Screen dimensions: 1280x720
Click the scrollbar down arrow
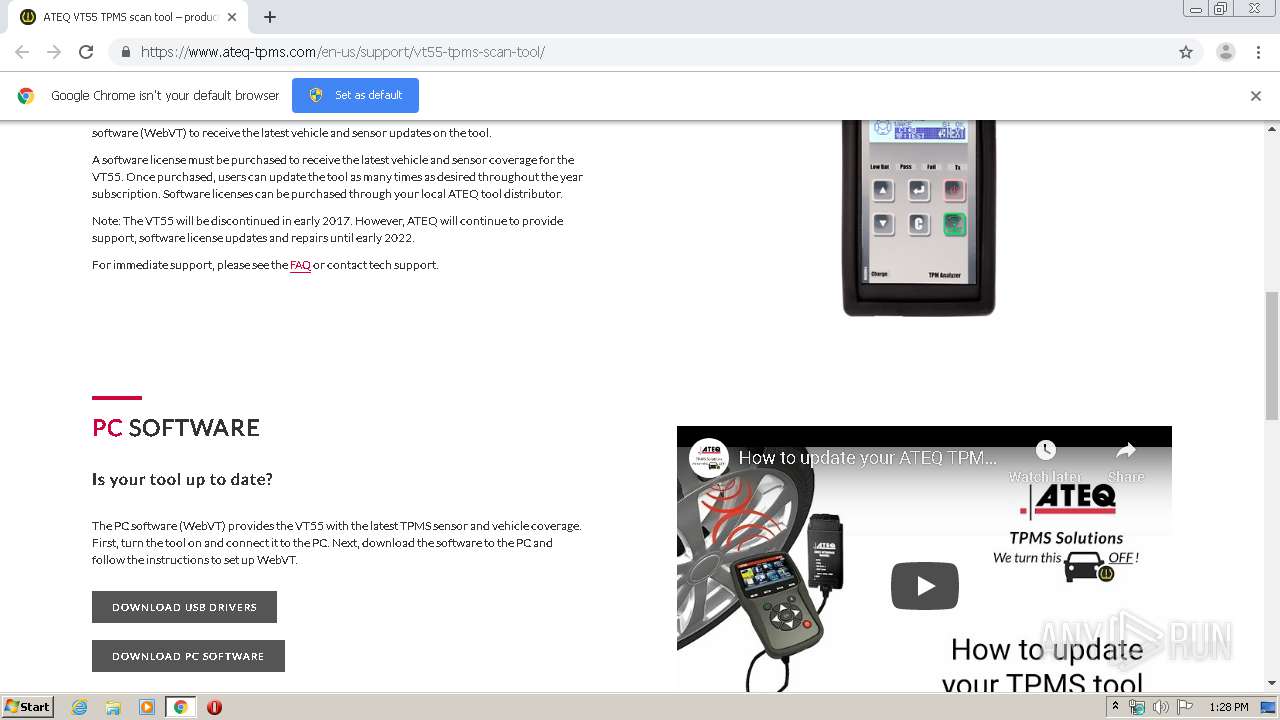click(x=1272, y=683)
